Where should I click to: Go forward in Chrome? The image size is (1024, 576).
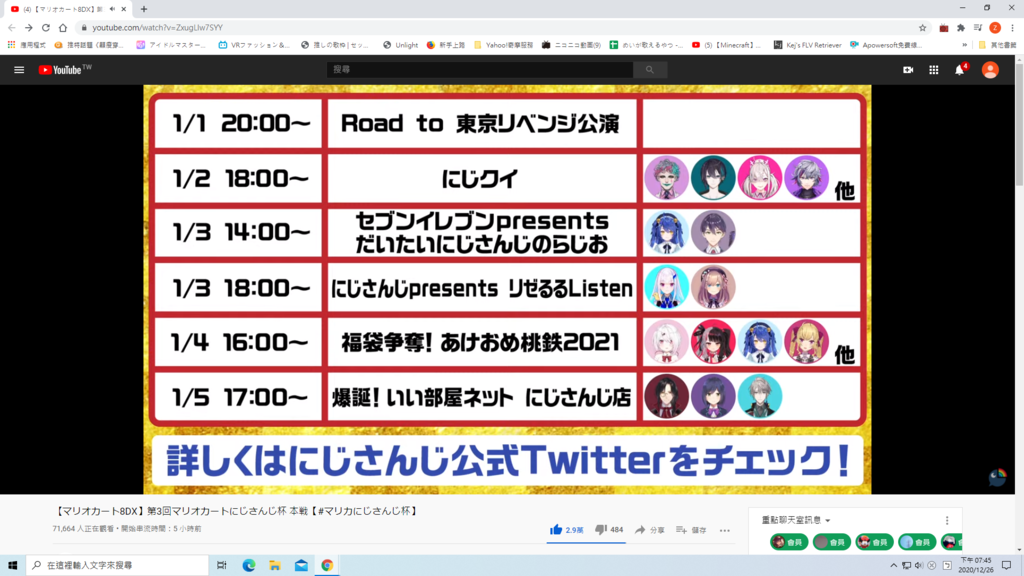(x=29, y=27)
